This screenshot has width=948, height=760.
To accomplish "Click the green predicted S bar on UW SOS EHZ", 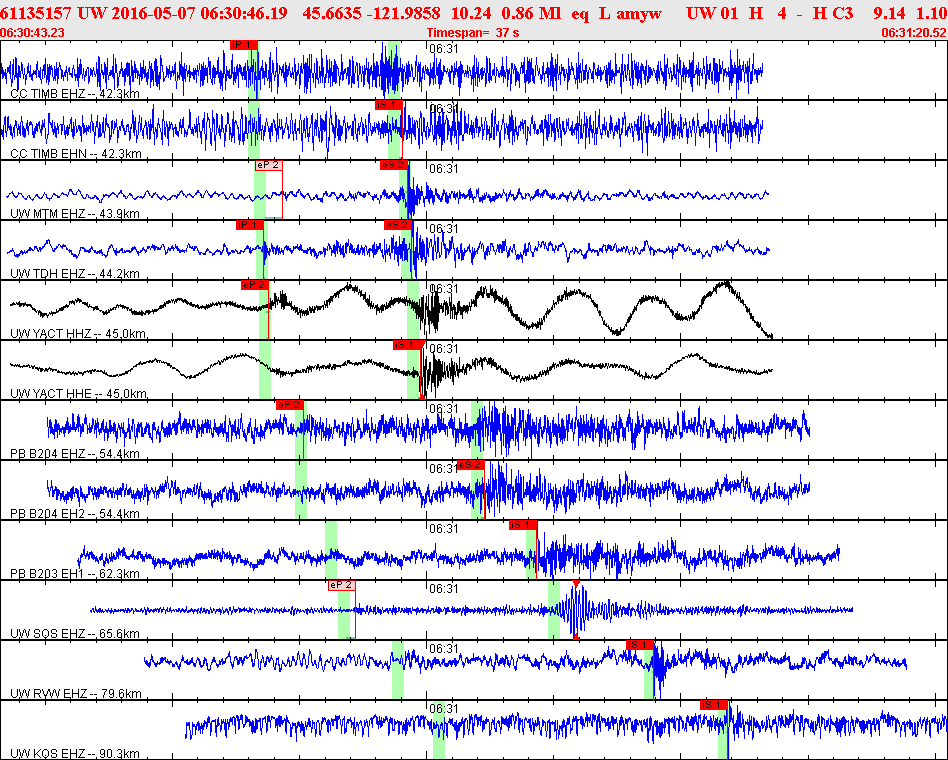I will [554, 610].
